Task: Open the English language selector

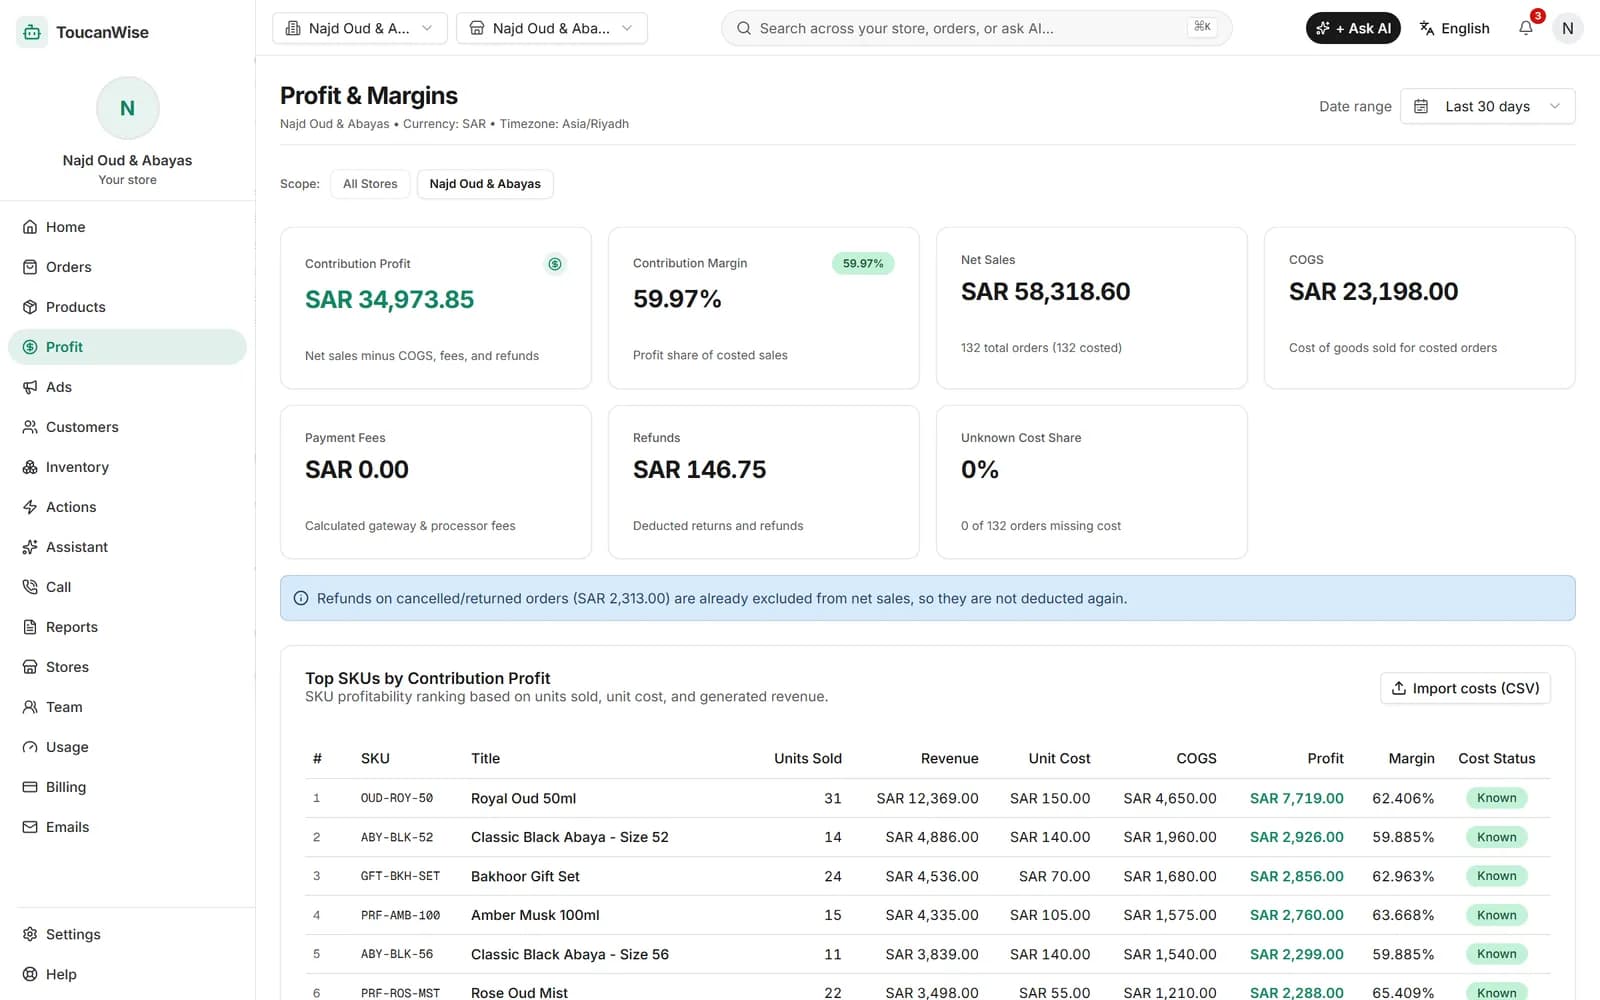Action: point(1454,28)
